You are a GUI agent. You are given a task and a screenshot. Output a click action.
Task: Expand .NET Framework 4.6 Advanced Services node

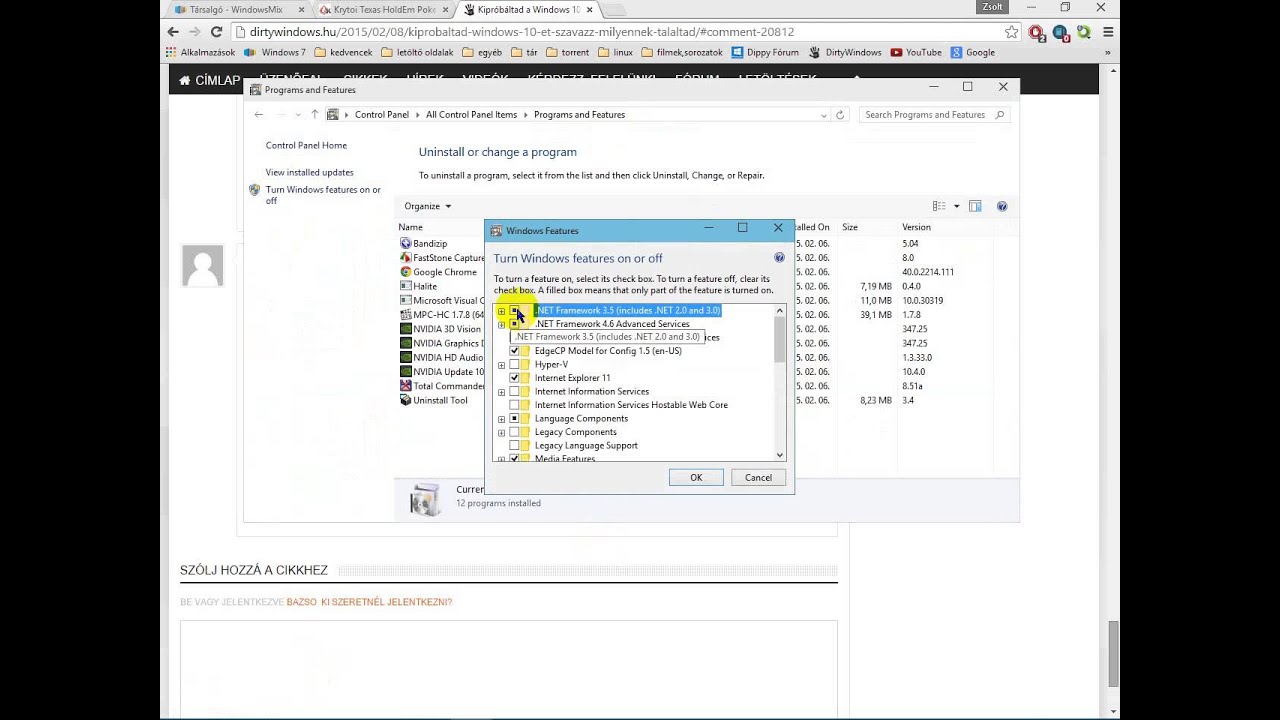[501, 324]
